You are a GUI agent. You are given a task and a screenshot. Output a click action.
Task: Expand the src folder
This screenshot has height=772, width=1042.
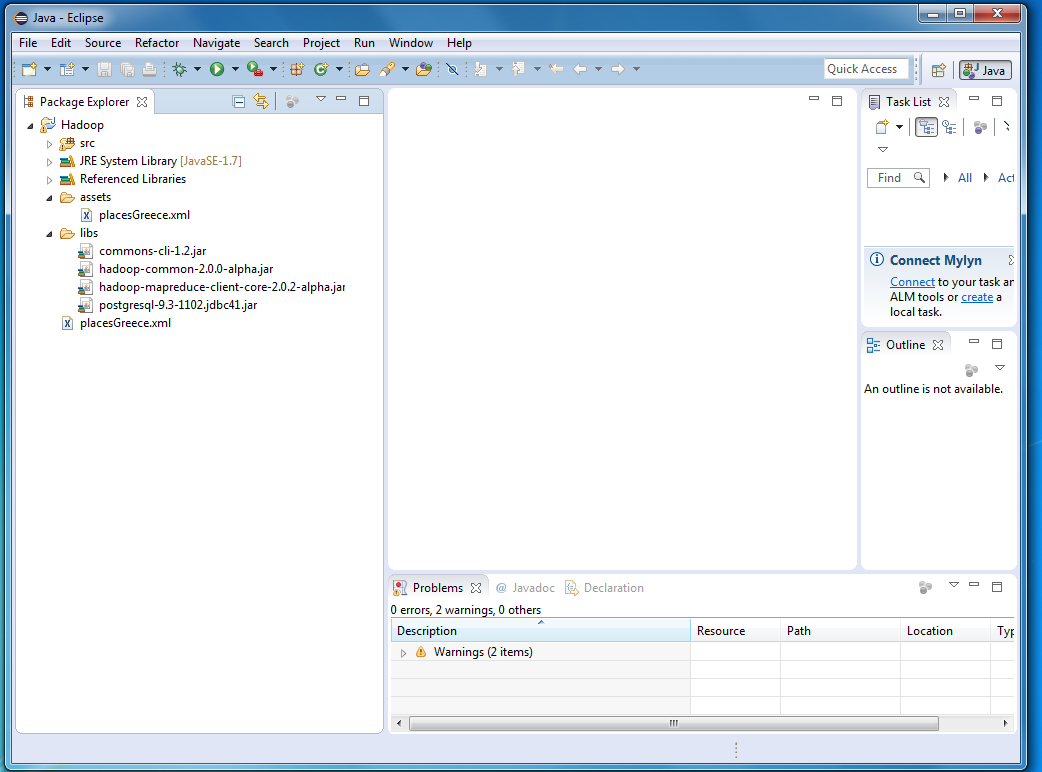(x=49, y=144)
